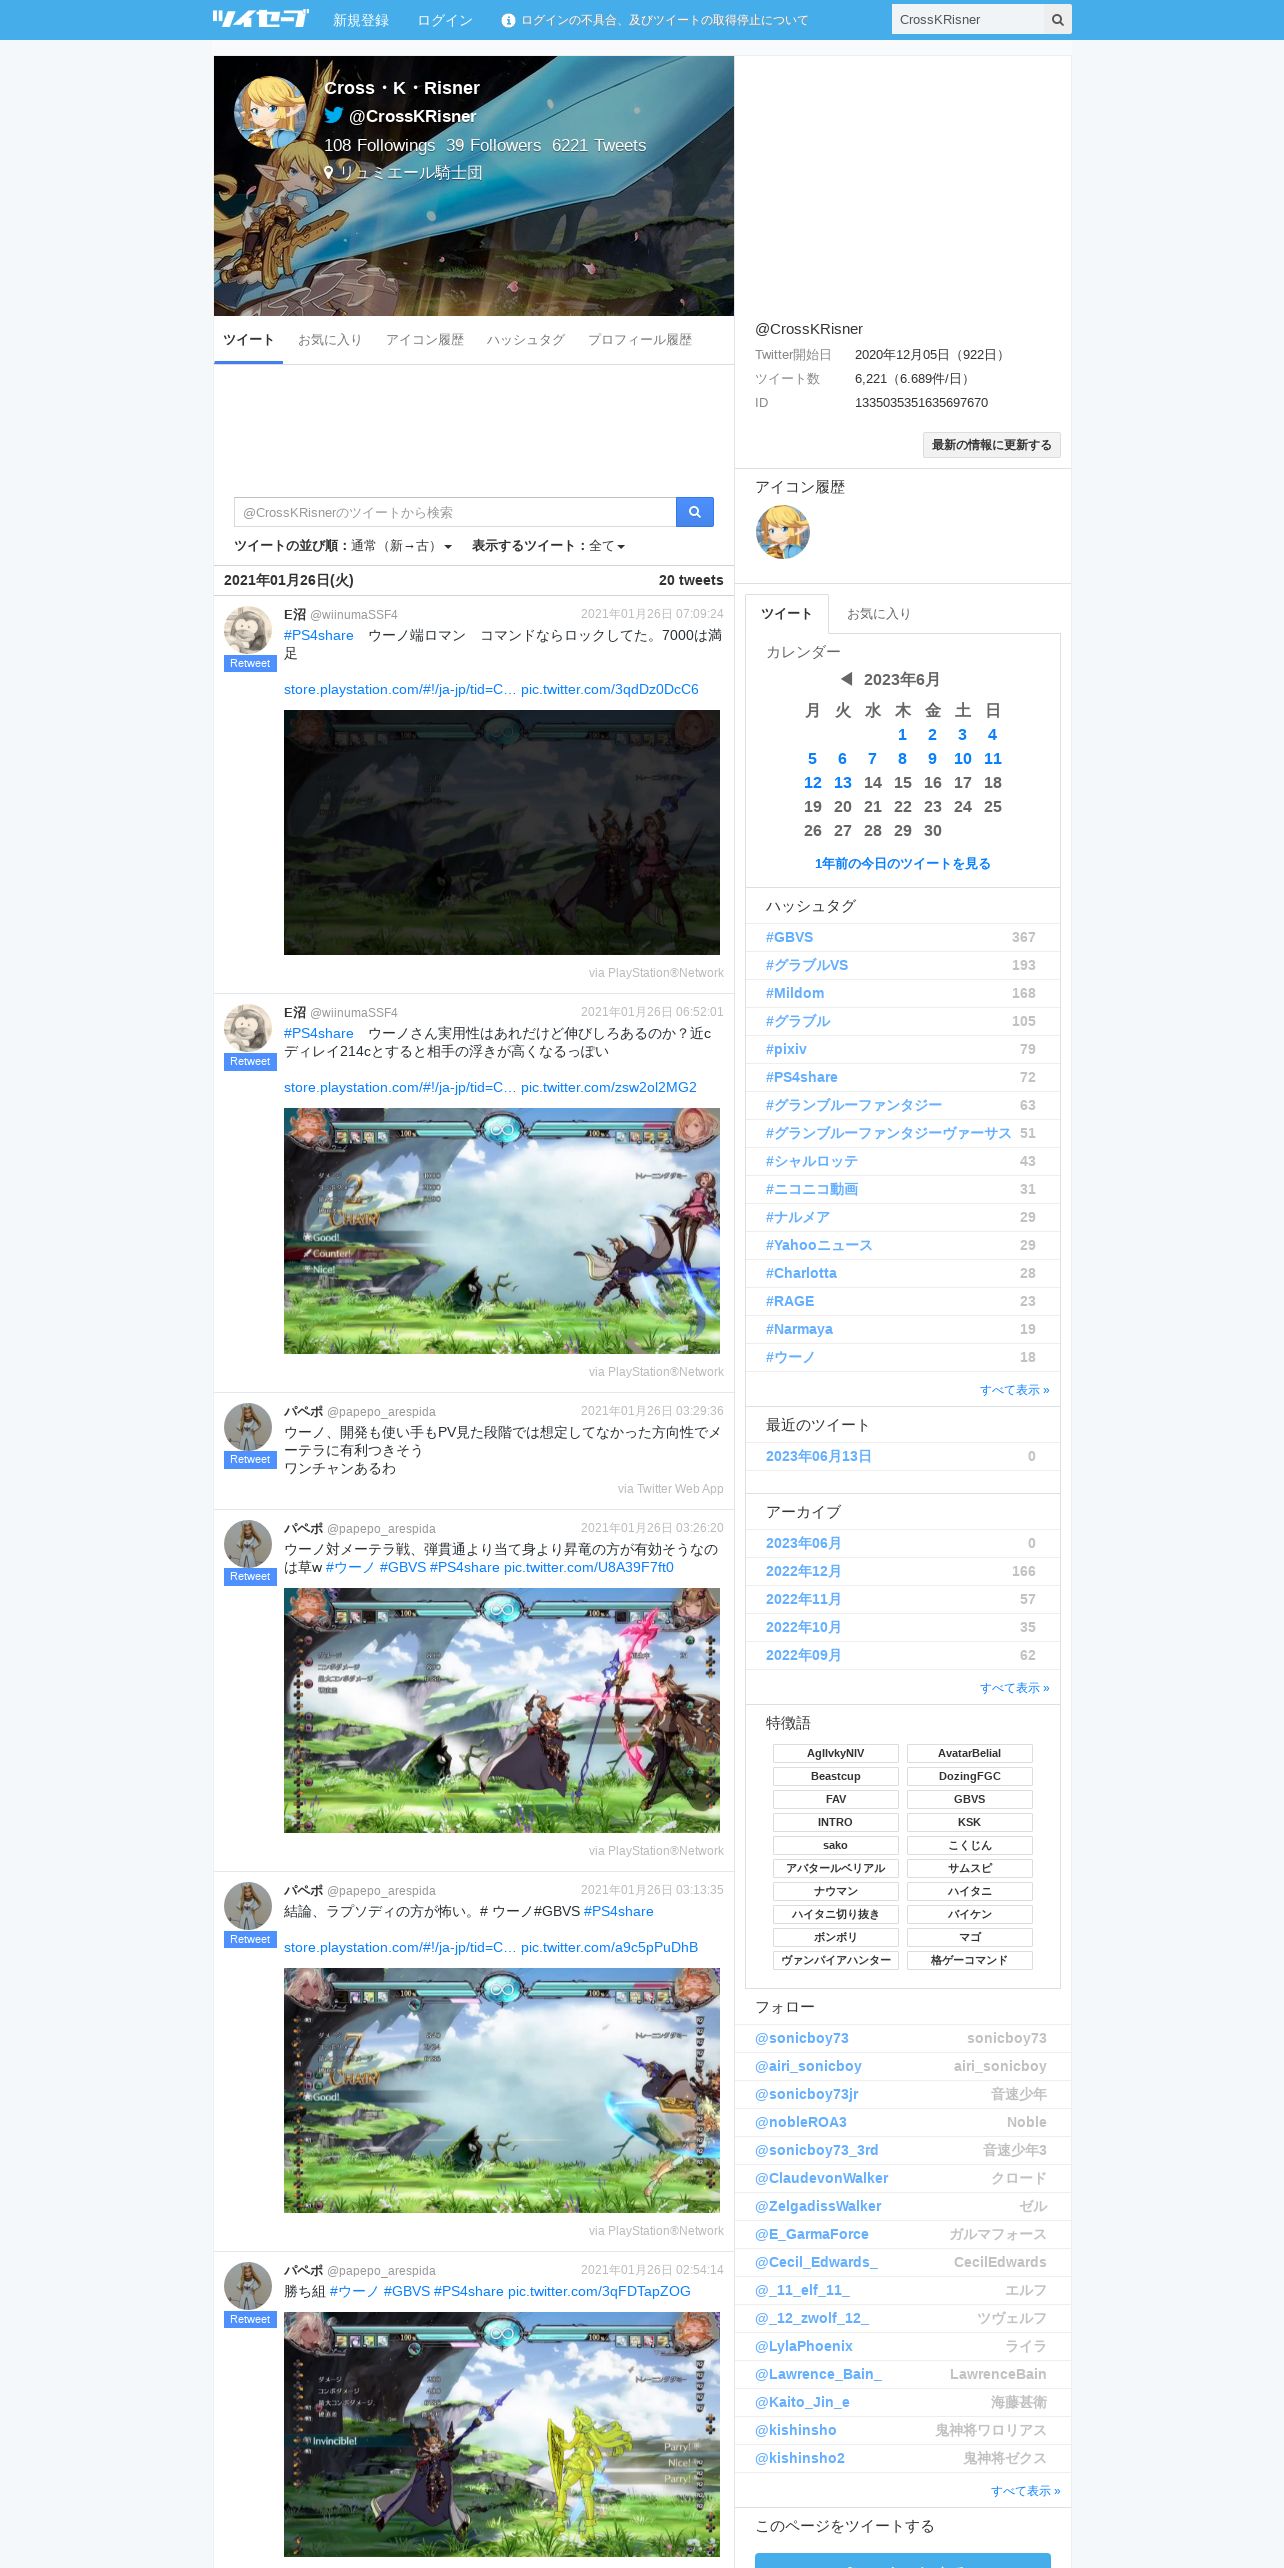
Task: Click パペポ's avatar on the 03:29:36 tweet
Action: 248,1427
